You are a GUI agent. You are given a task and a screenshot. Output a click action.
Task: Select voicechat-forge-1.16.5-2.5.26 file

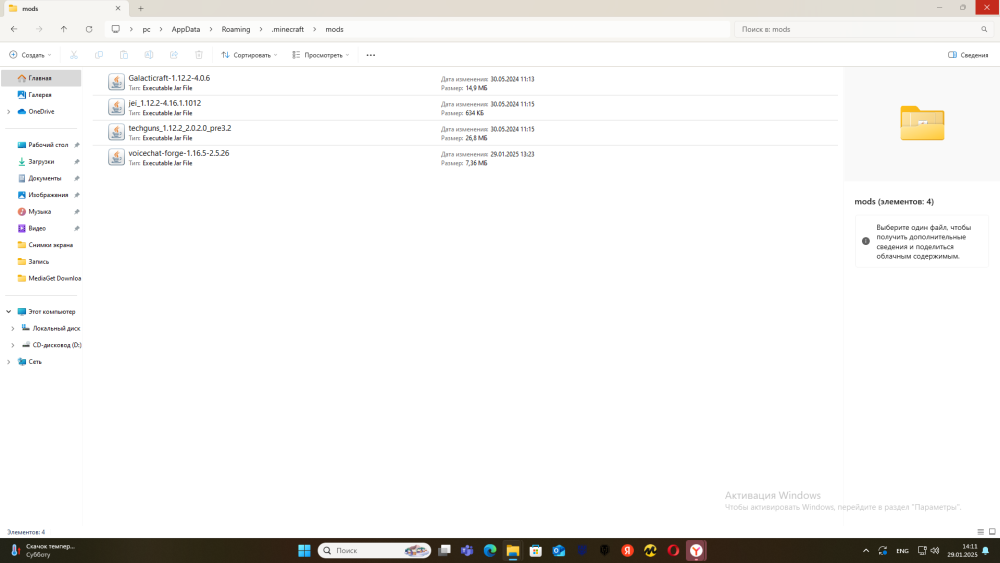coord(466,157)
